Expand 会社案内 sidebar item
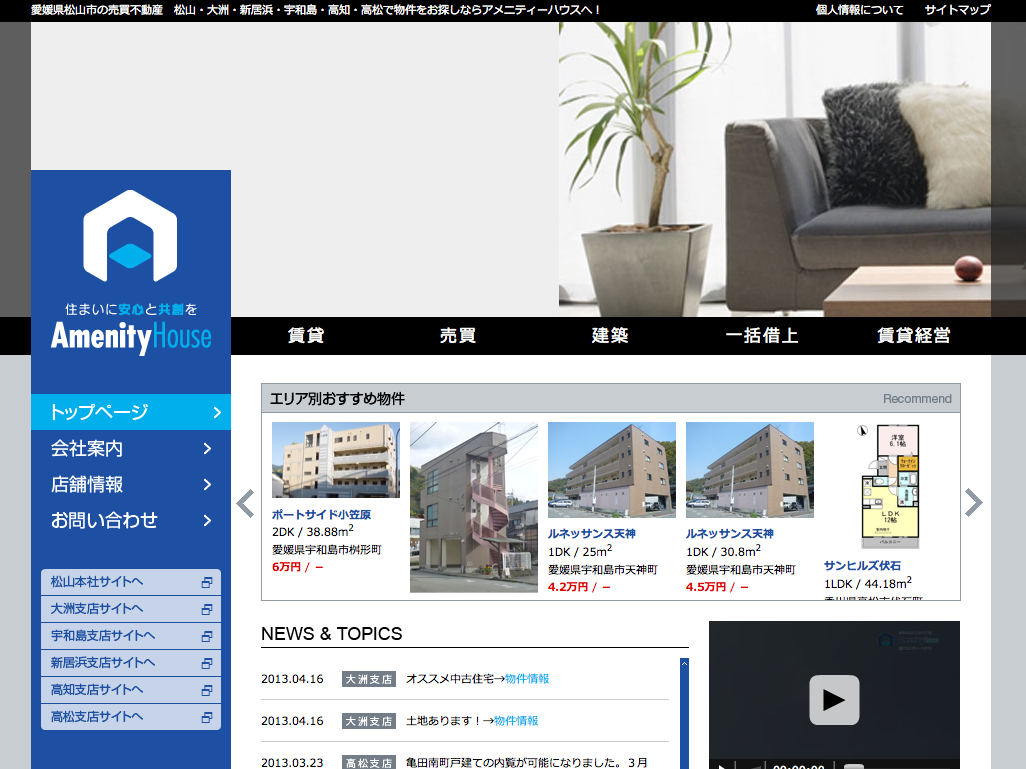 click(130, 448)
